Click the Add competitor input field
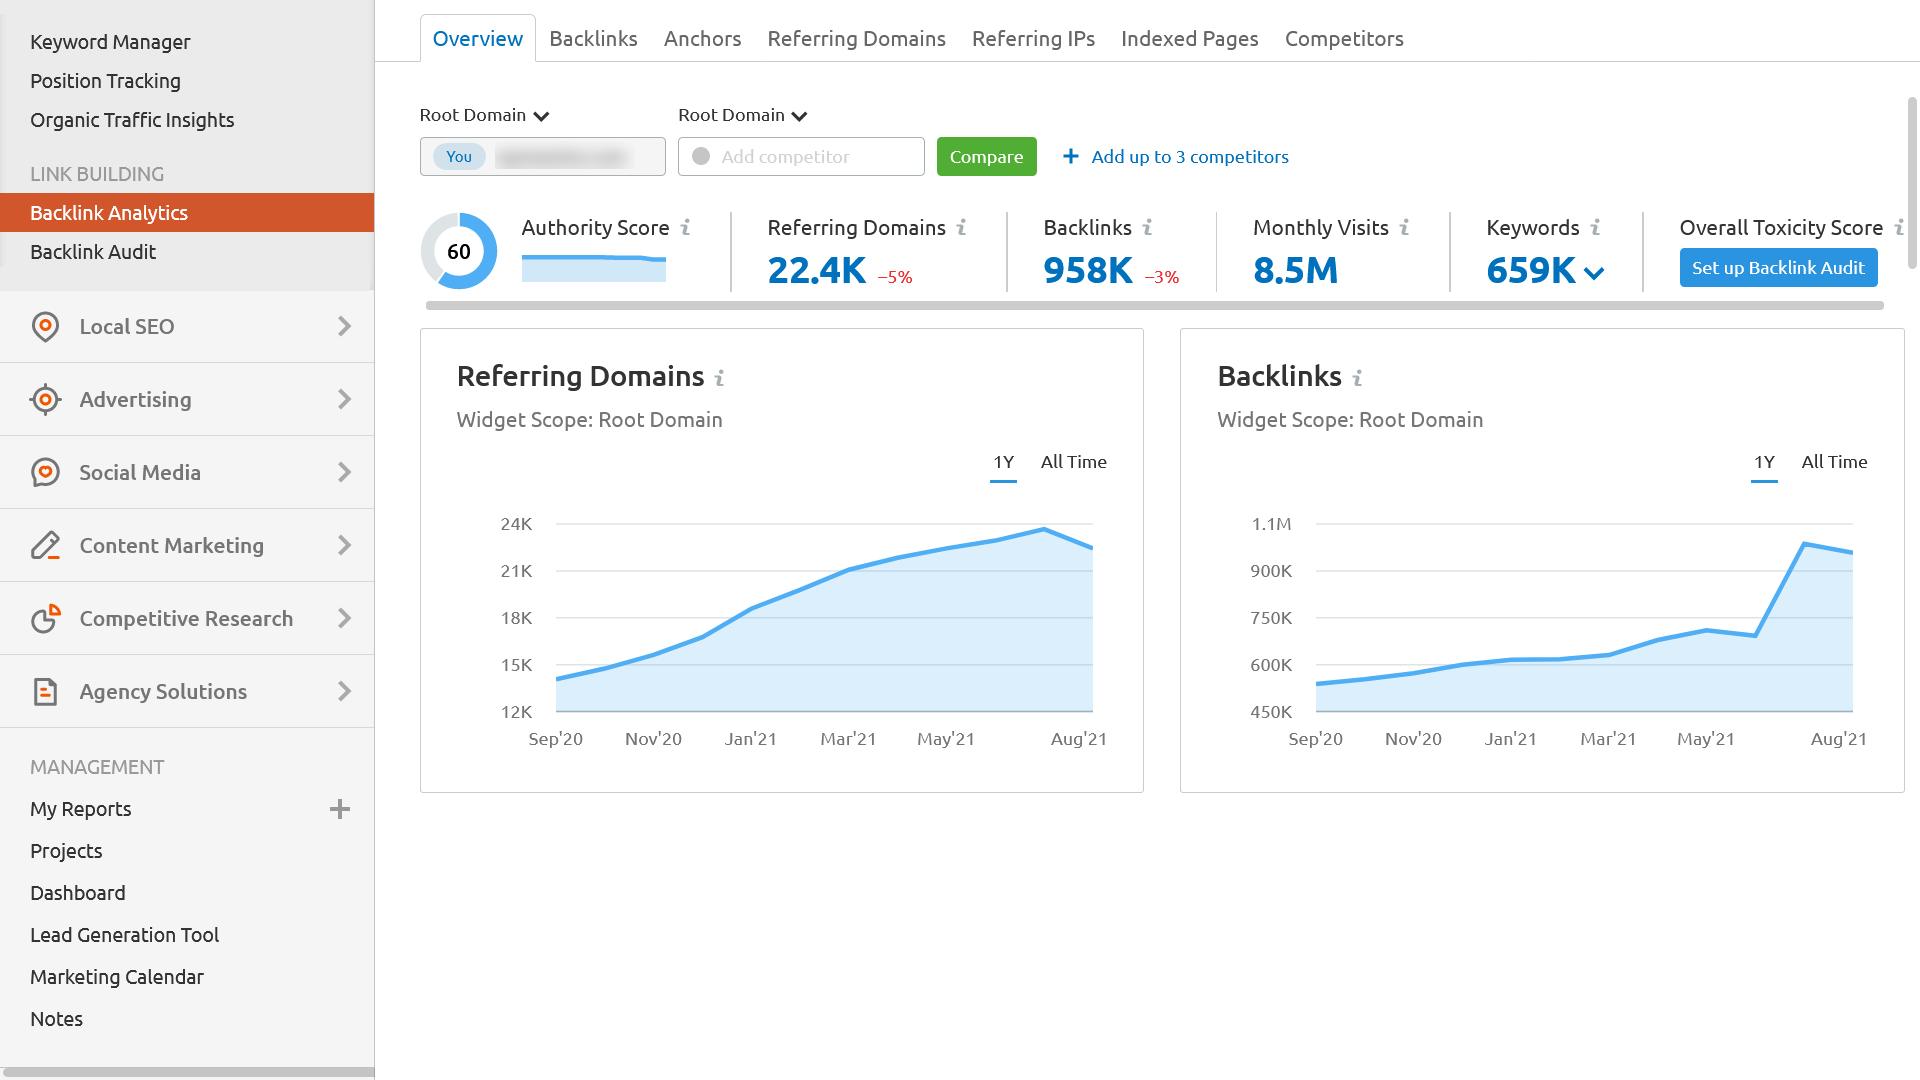Image resolution: width=1920 pixels, height=1080 pixels. click(x=801, y=157)
